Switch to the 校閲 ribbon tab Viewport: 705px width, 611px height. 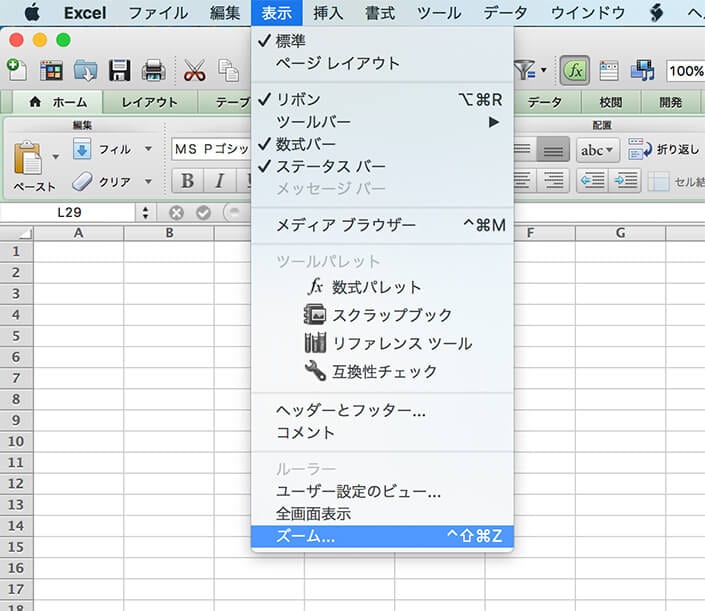click(610, 103)
